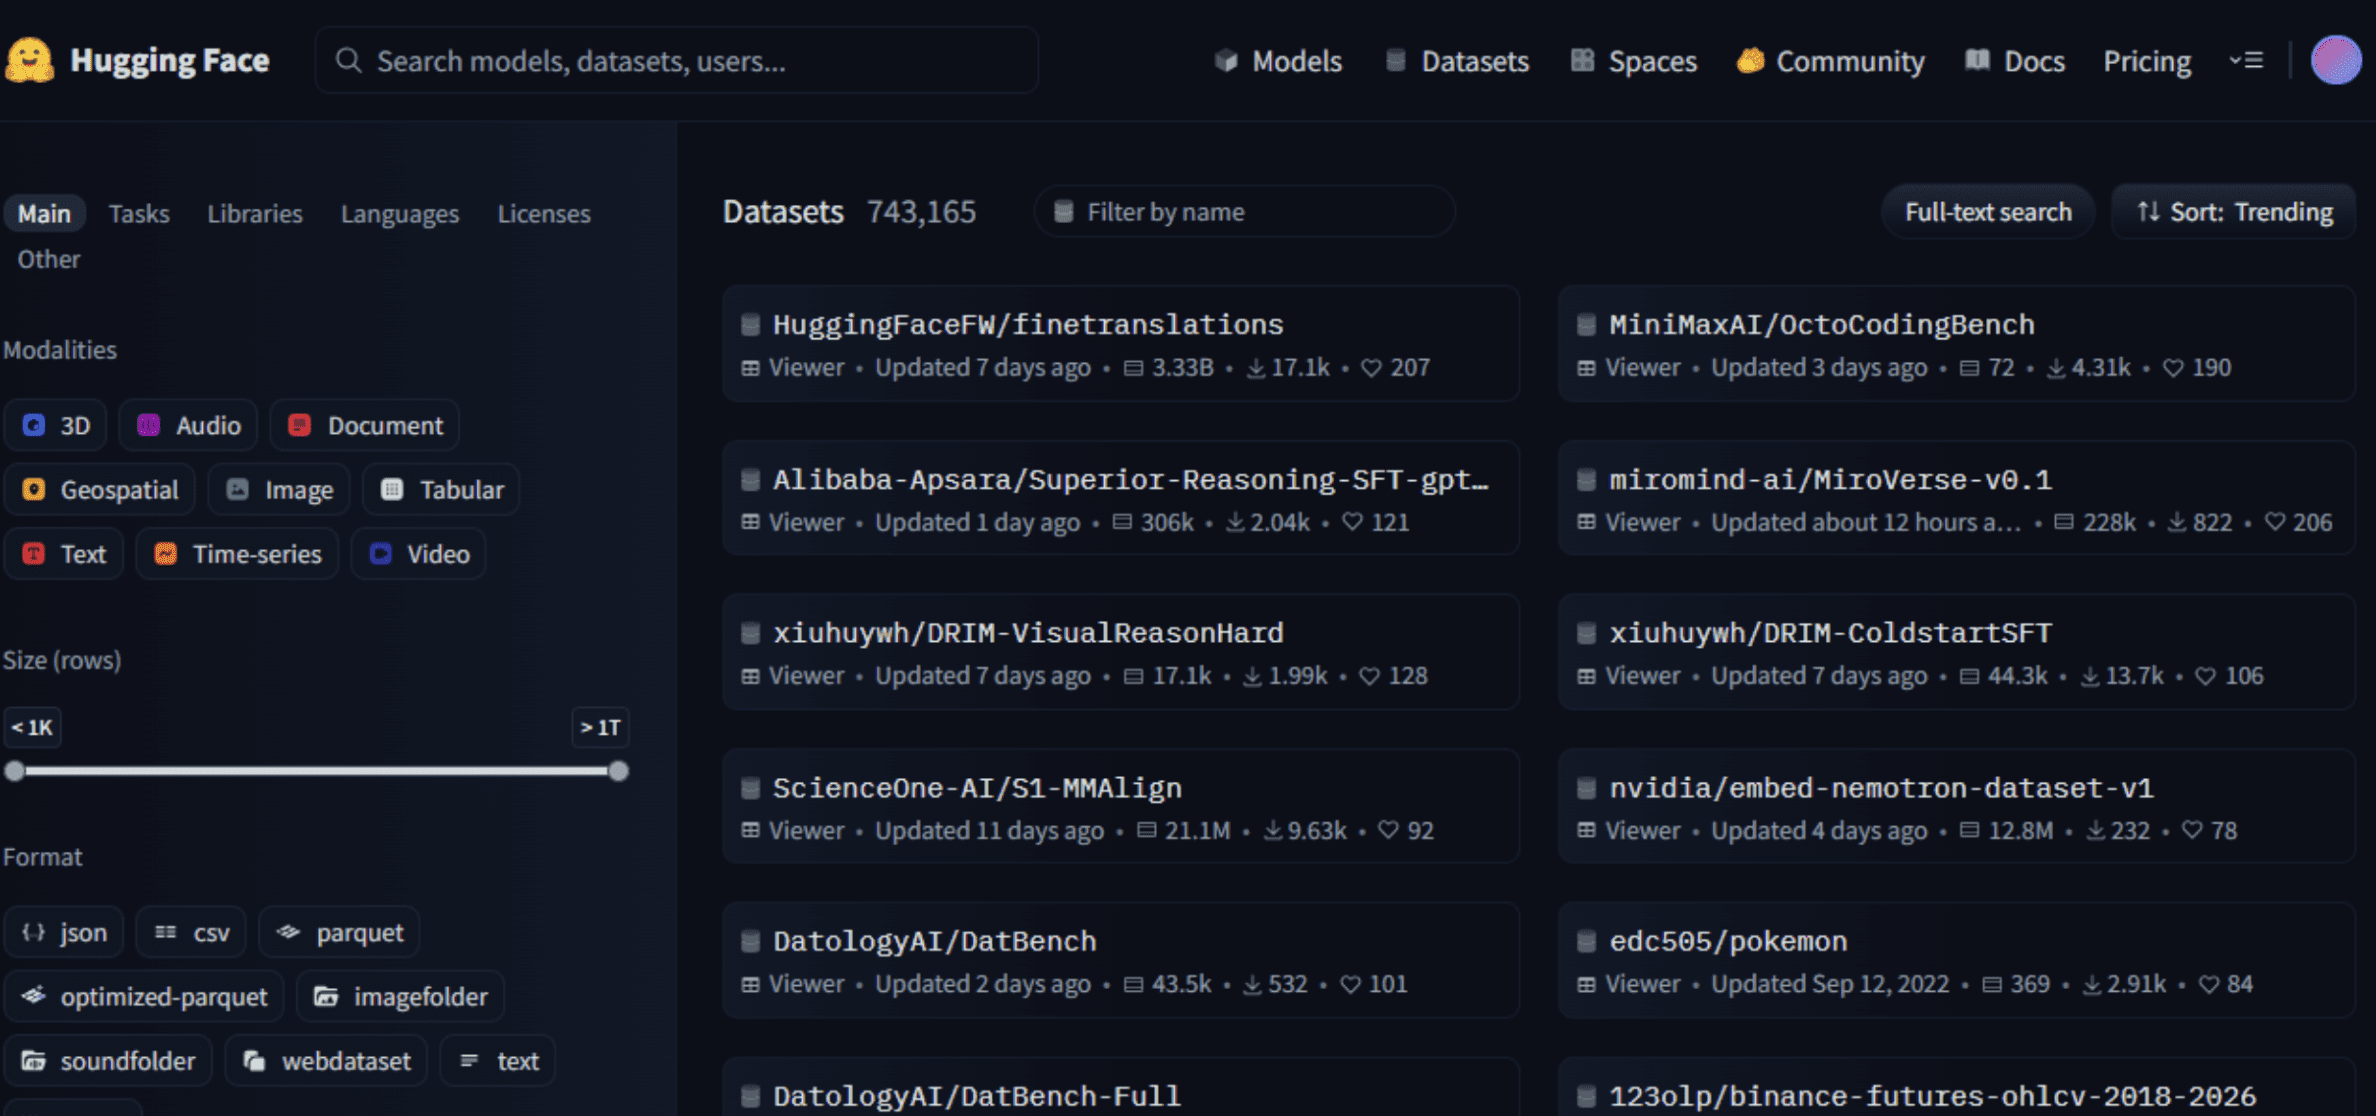Open the Community section
The width and height of the screenshot is (2376, 1116).
pos(1848,61)
